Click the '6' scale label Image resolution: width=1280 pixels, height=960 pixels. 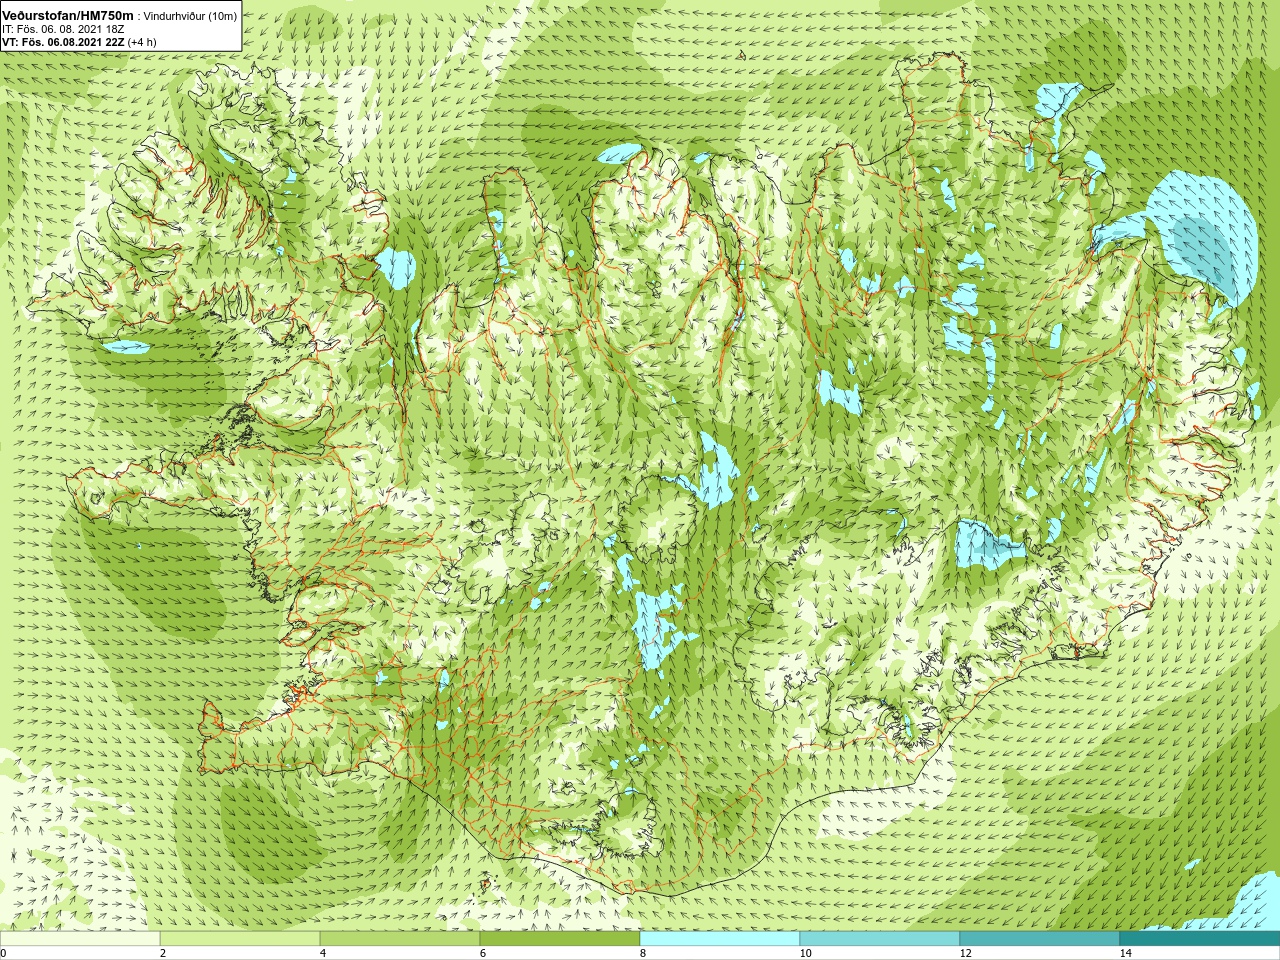pos(483,953)
